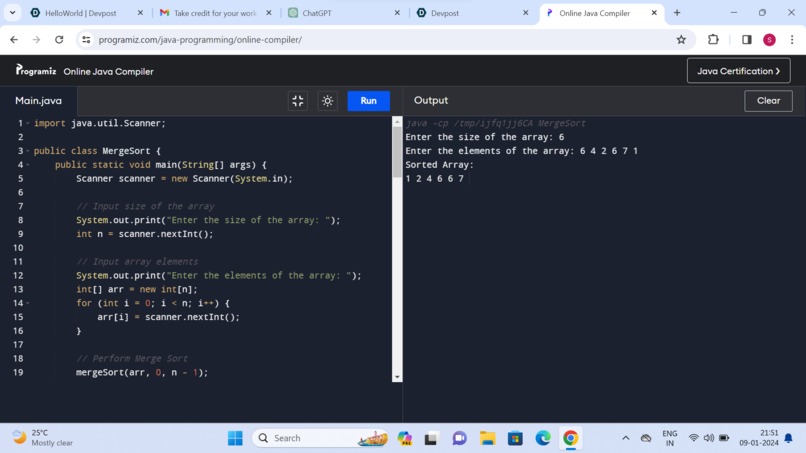This screenshot has width=806, height=453.
Task: Collapse code fold at line 1
Action: [28, 123]
